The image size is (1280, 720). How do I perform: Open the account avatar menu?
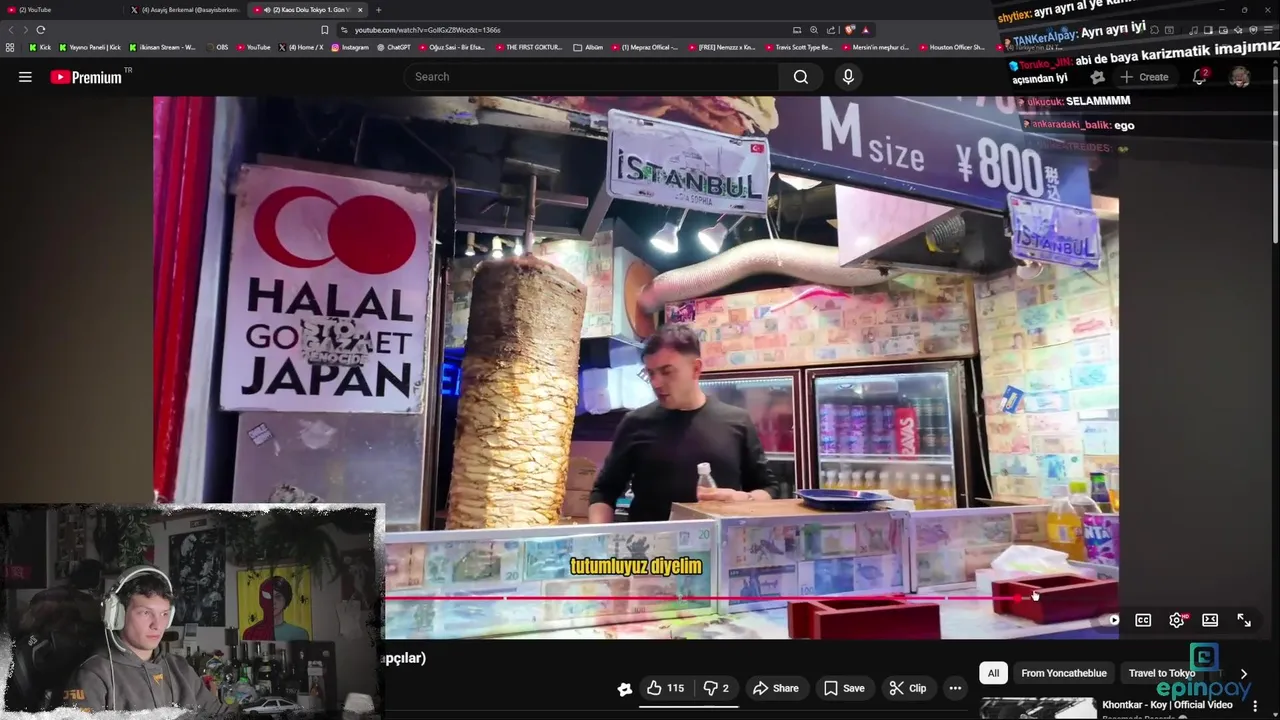click(x=1240, y=77)
